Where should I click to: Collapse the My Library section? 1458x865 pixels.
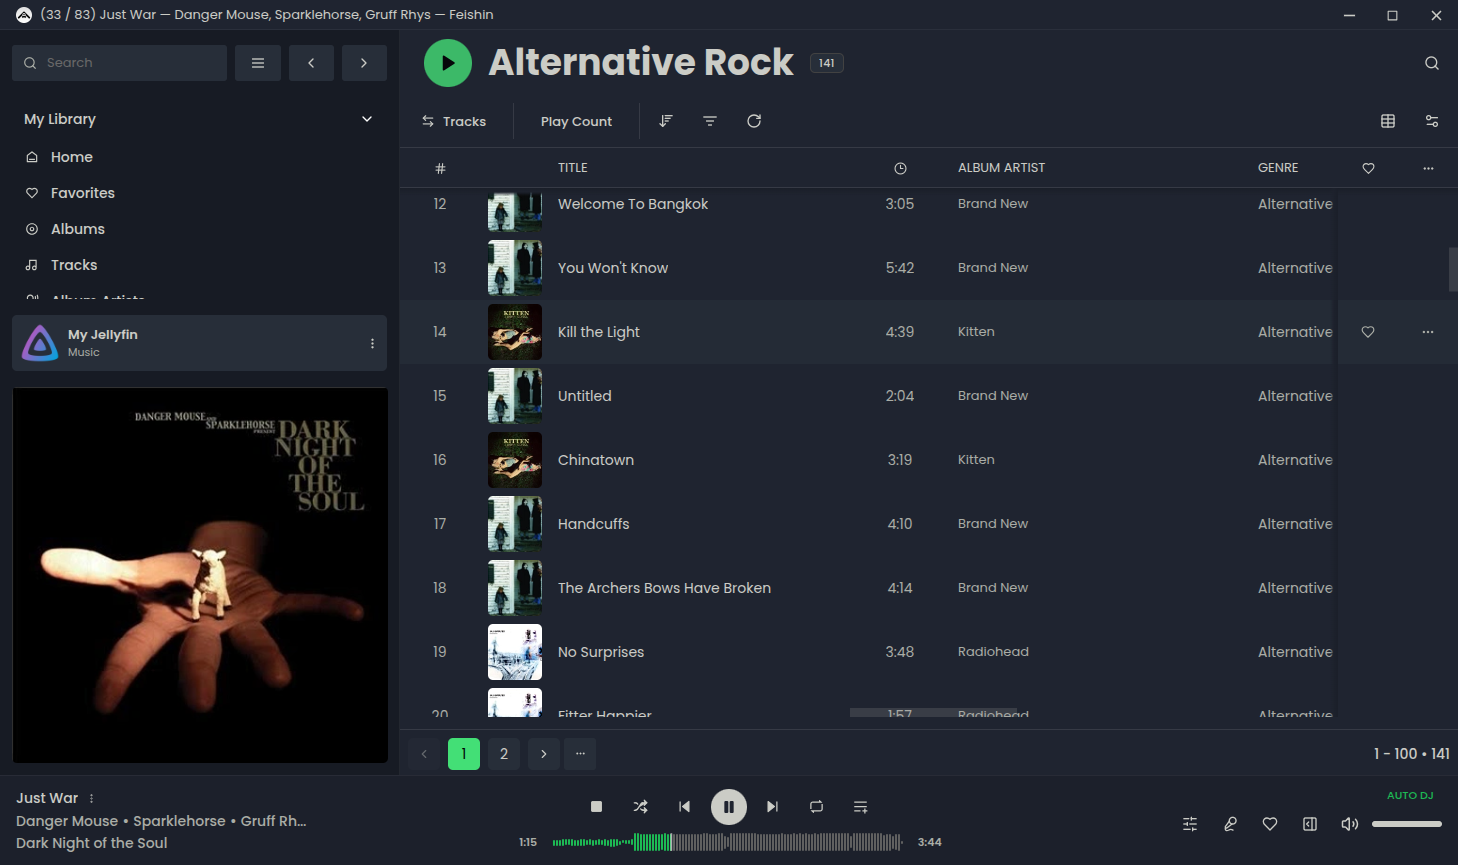tap(367, 119)
